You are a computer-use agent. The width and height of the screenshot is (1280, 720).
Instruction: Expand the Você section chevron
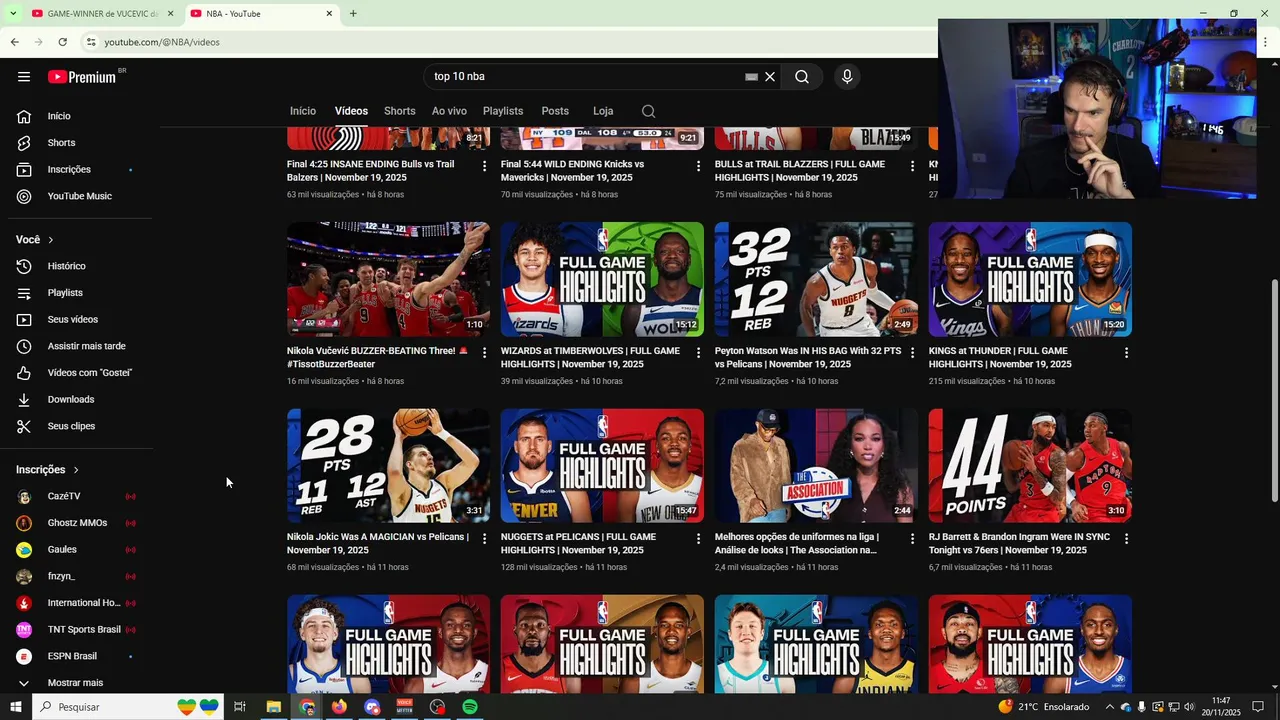(x=50, y=240)
